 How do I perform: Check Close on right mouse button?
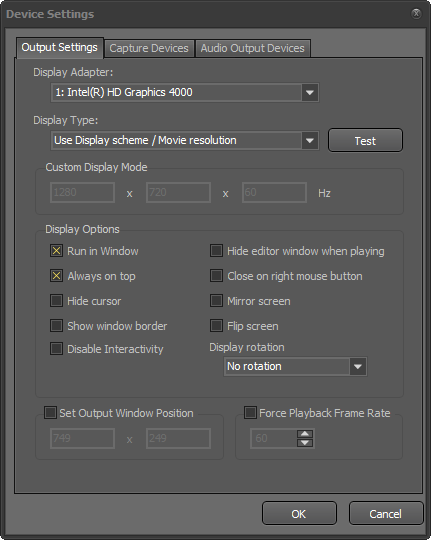(216, 276)
